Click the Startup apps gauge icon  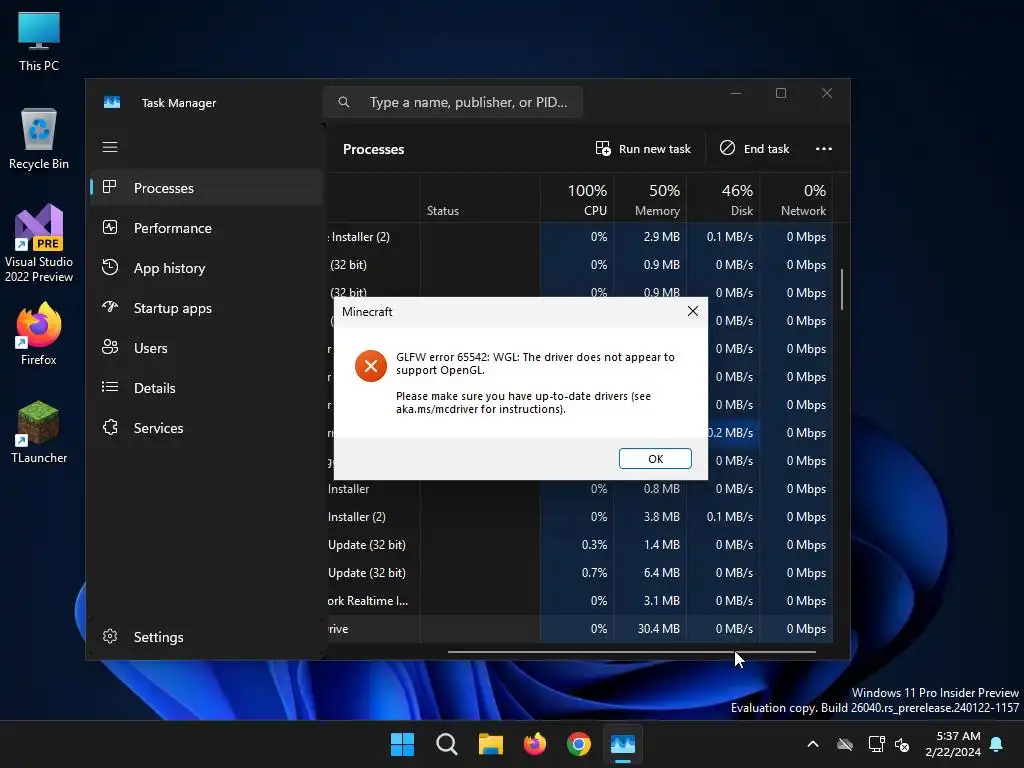[x=110, y=306]
